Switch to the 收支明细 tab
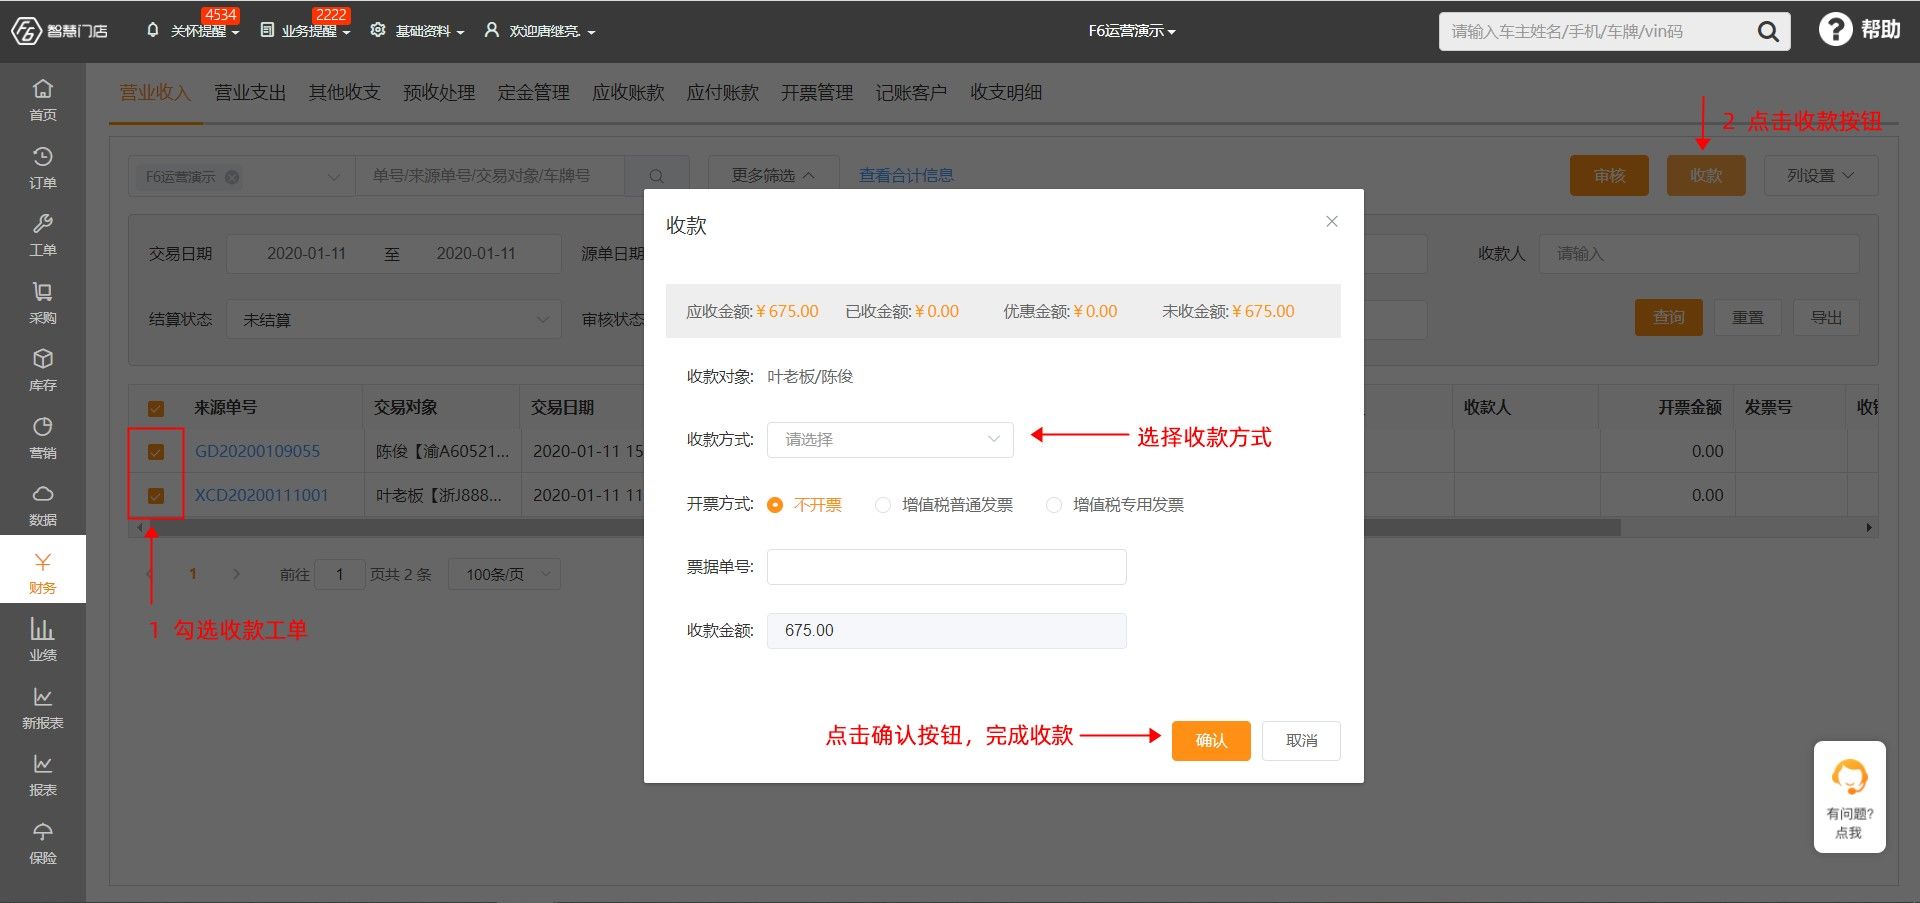 point(1006,92)
